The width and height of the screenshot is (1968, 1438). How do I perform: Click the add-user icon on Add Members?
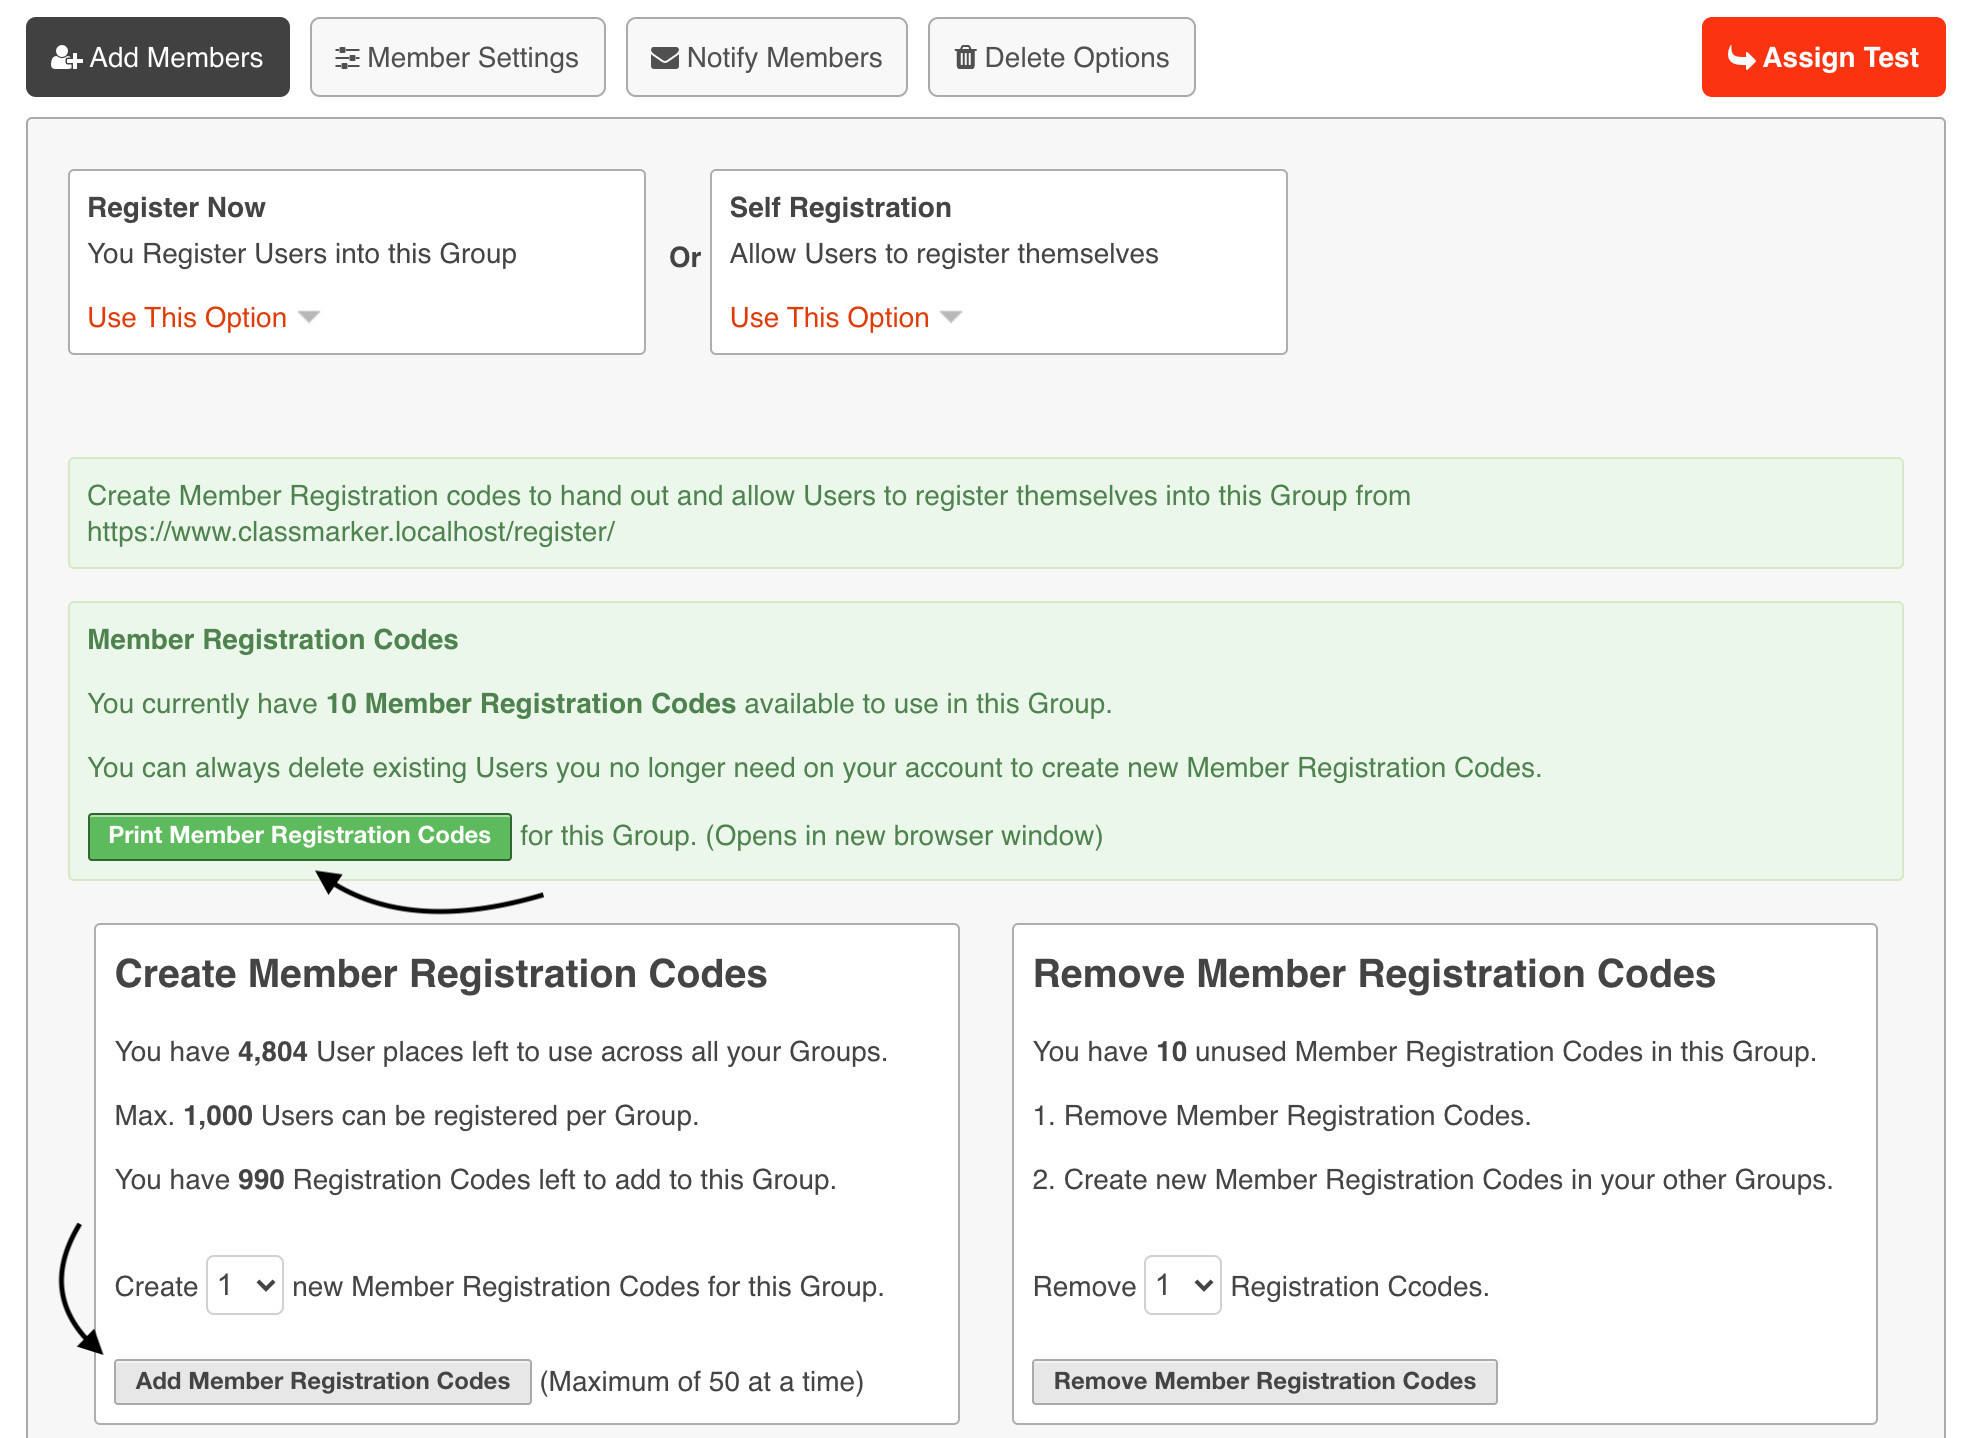(66, 58)
